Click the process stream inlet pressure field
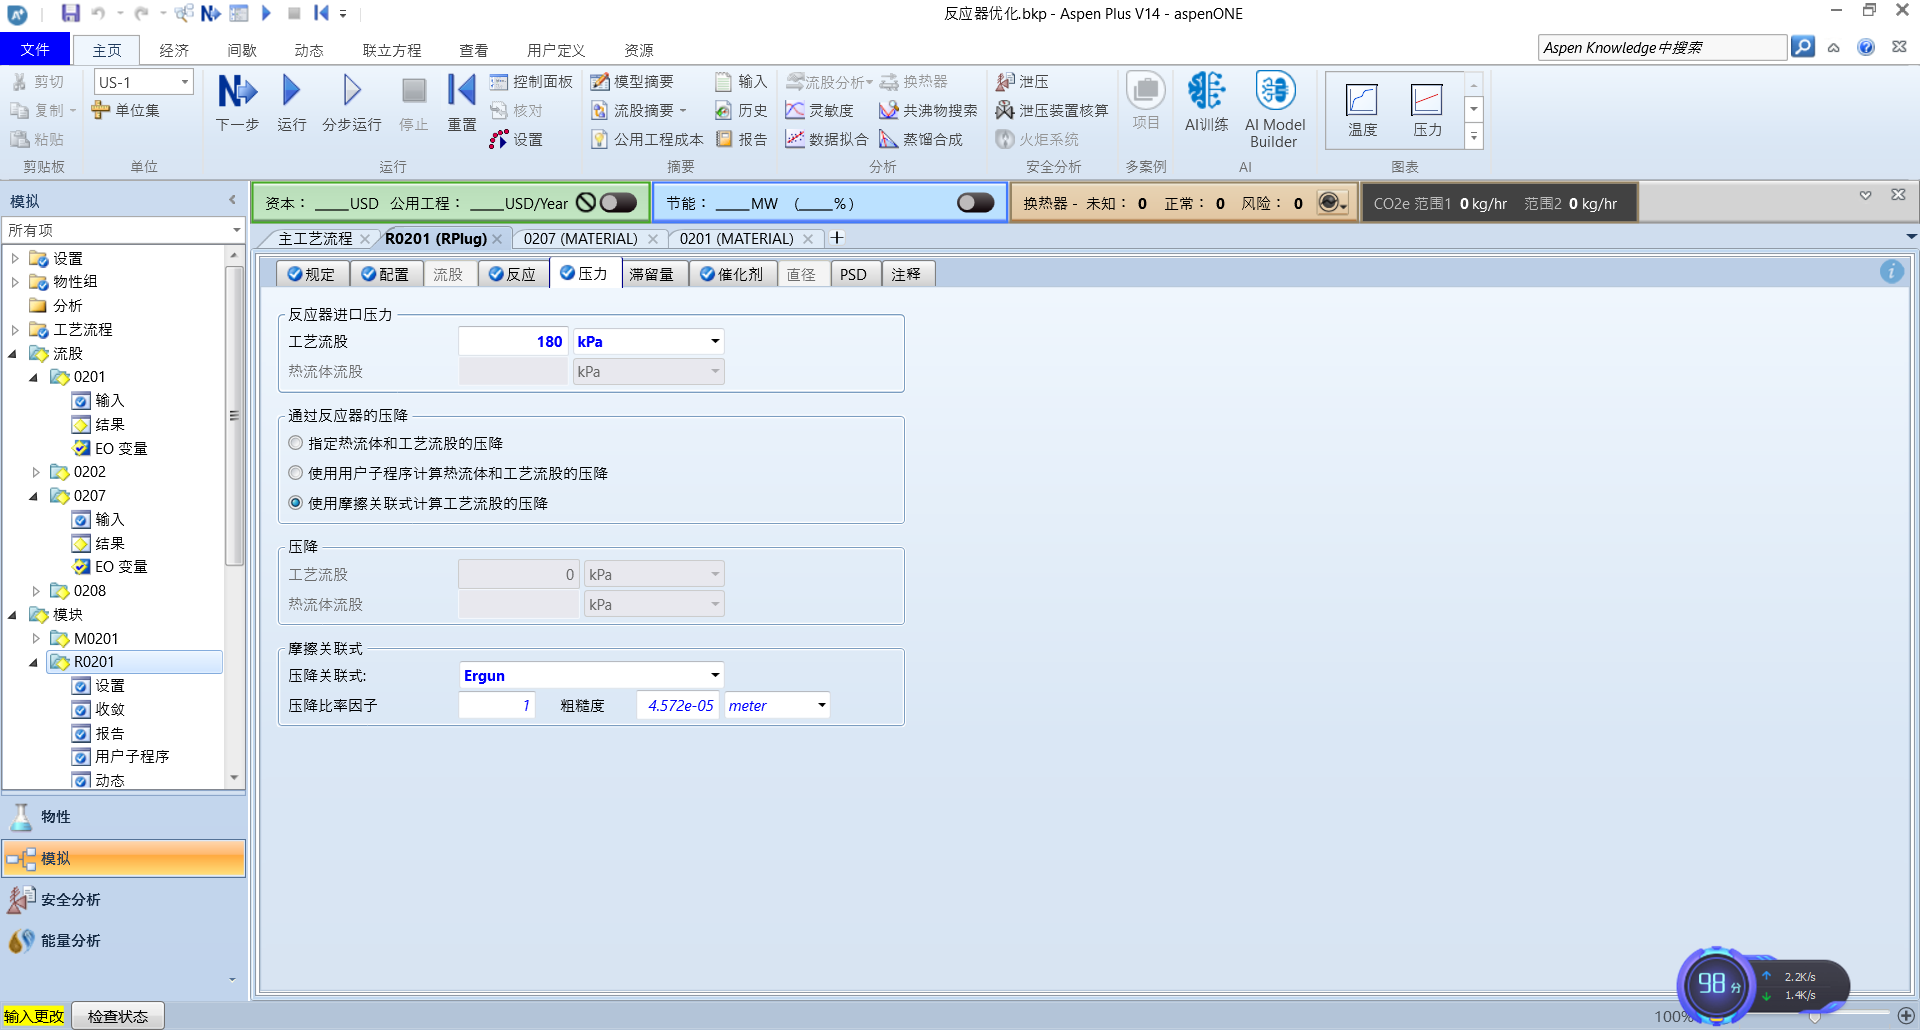 click(x=513, y=341)
